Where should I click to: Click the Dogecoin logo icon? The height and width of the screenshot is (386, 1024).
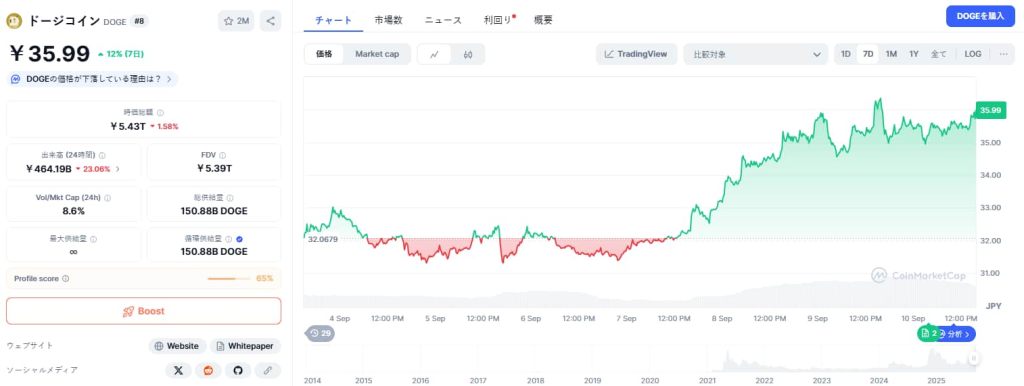[x=14, y=21]
